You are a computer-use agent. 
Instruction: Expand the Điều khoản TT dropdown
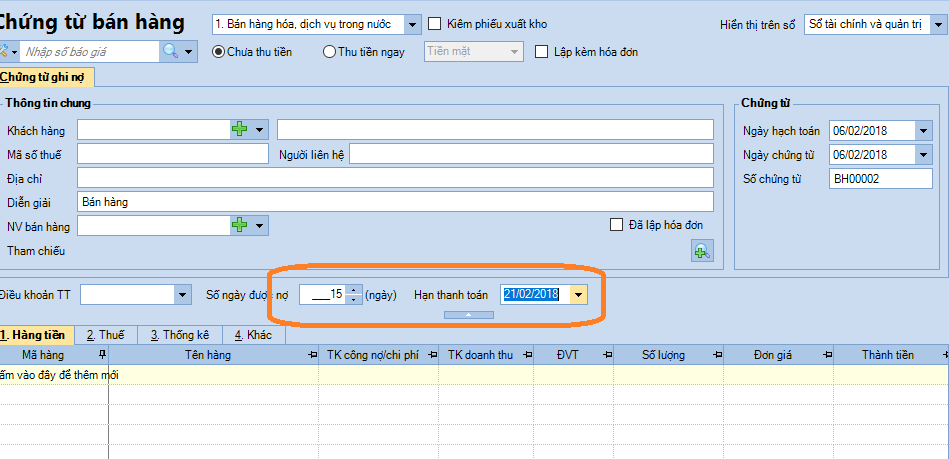pos(182,294)
